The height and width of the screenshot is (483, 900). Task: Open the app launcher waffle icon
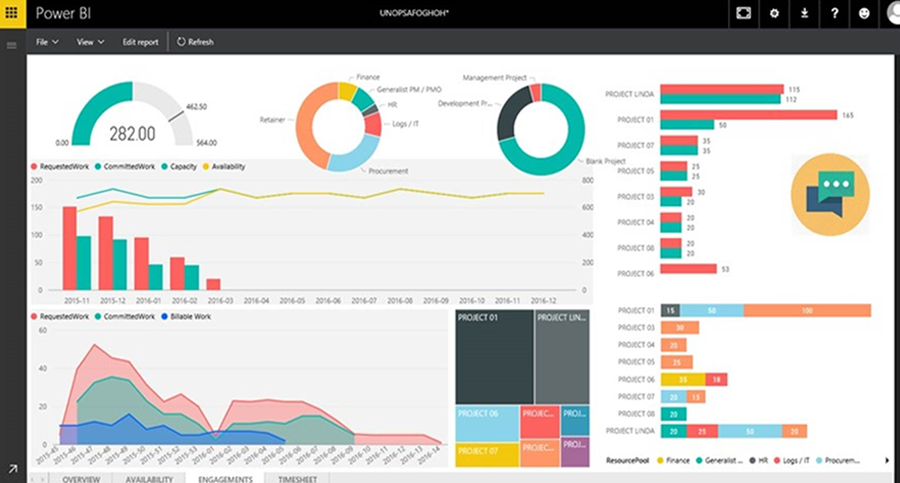(x=11, y=13)
